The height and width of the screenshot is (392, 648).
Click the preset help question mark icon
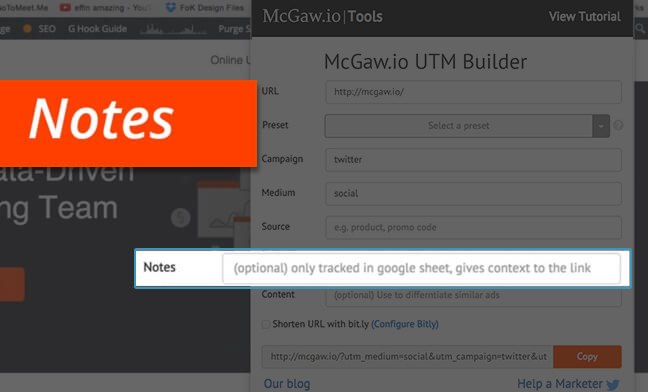click(x=618, y=125)
